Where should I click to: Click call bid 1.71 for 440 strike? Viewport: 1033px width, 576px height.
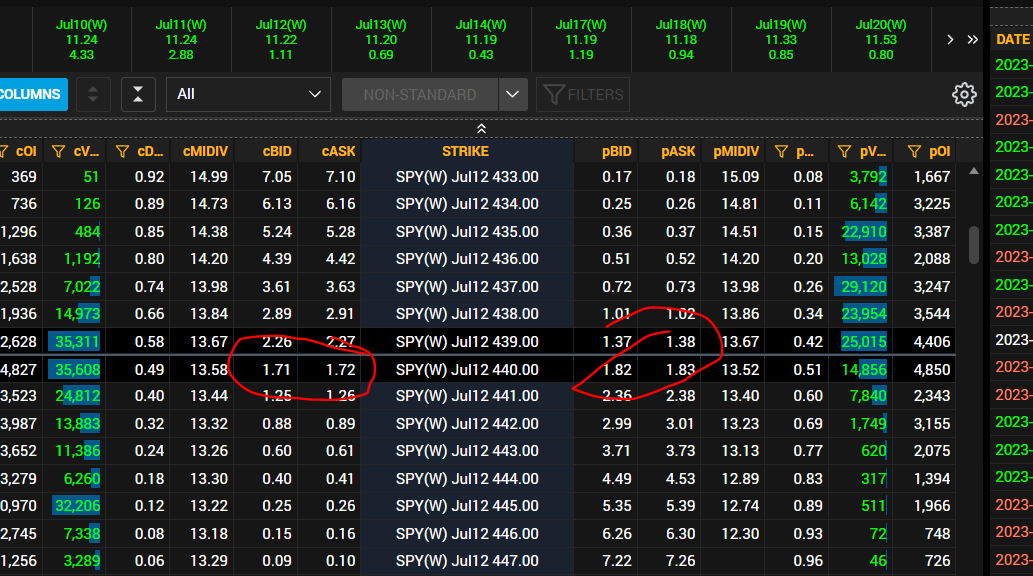click(x=277, y=370)
